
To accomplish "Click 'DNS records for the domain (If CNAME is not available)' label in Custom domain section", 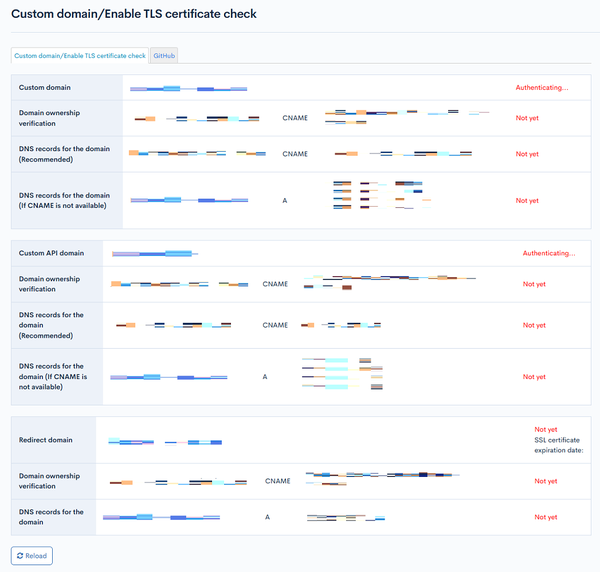I will tap(64, 200).
